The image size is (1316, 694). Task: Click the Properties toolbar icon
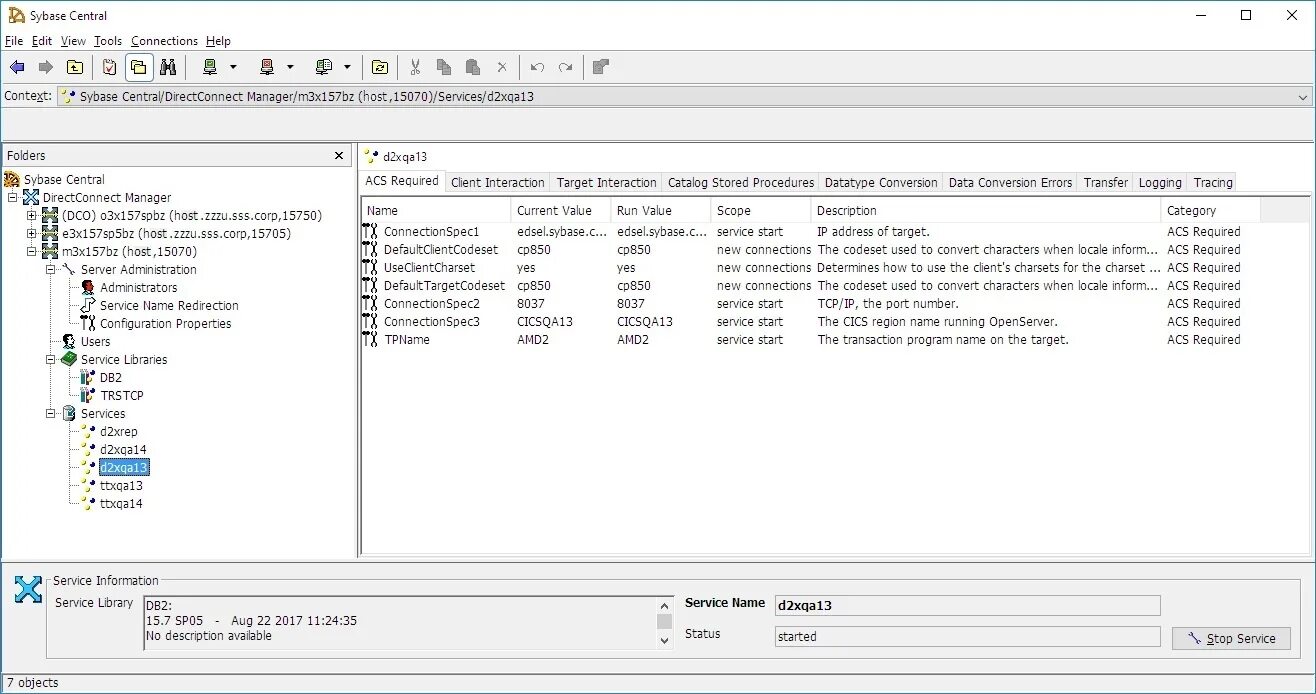click(x=600, y=67)
